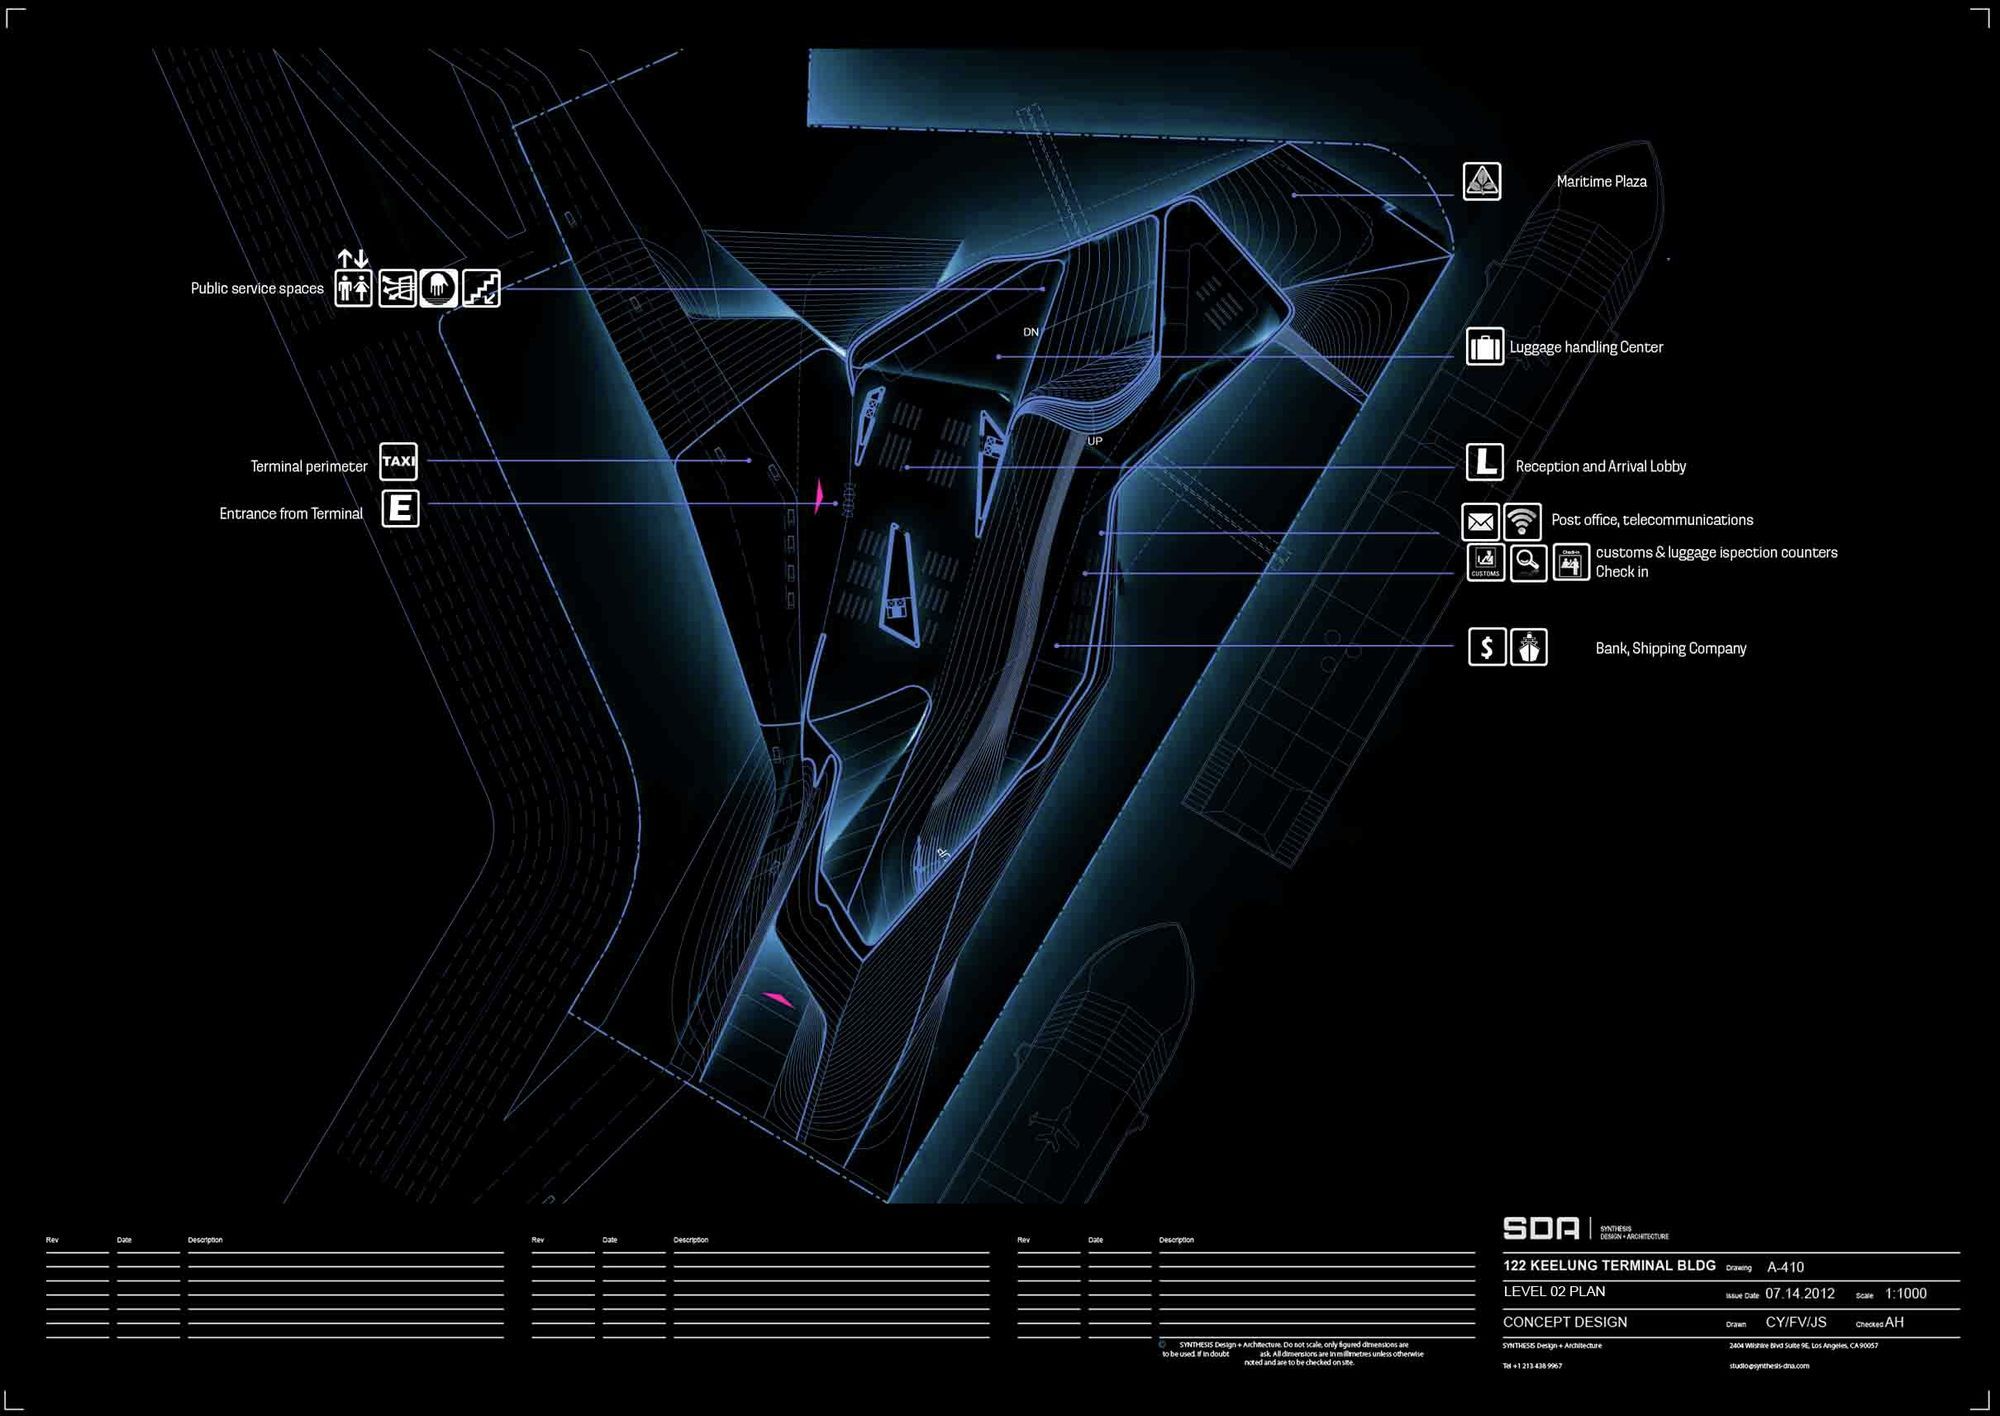Click the SDA logo in title block
Image resolution: width=2000 pixels, height=1416 pixels.
point(1541,1228)
